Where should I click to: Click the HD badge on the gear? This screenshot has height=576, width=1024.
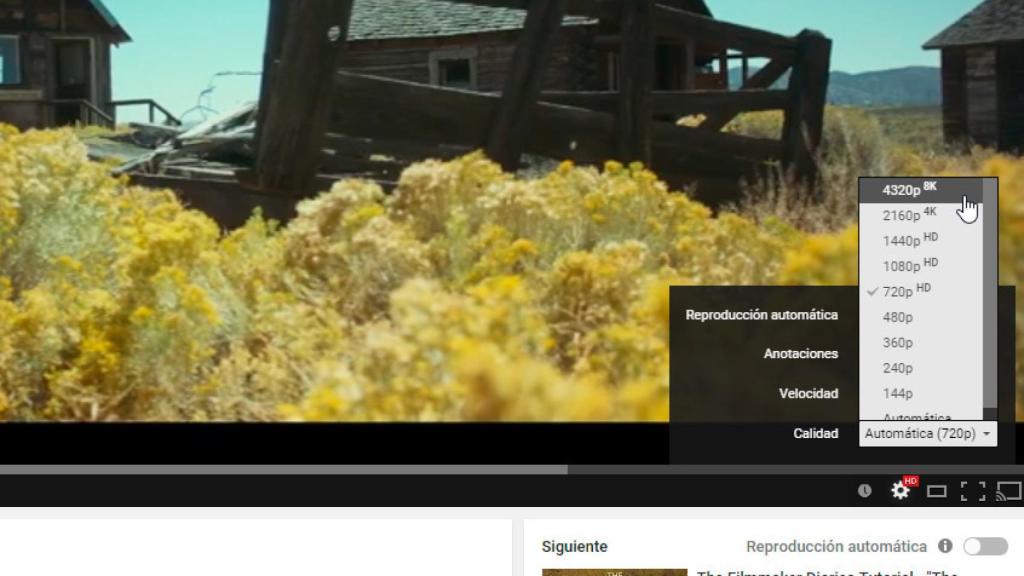[x=909, y=481]
